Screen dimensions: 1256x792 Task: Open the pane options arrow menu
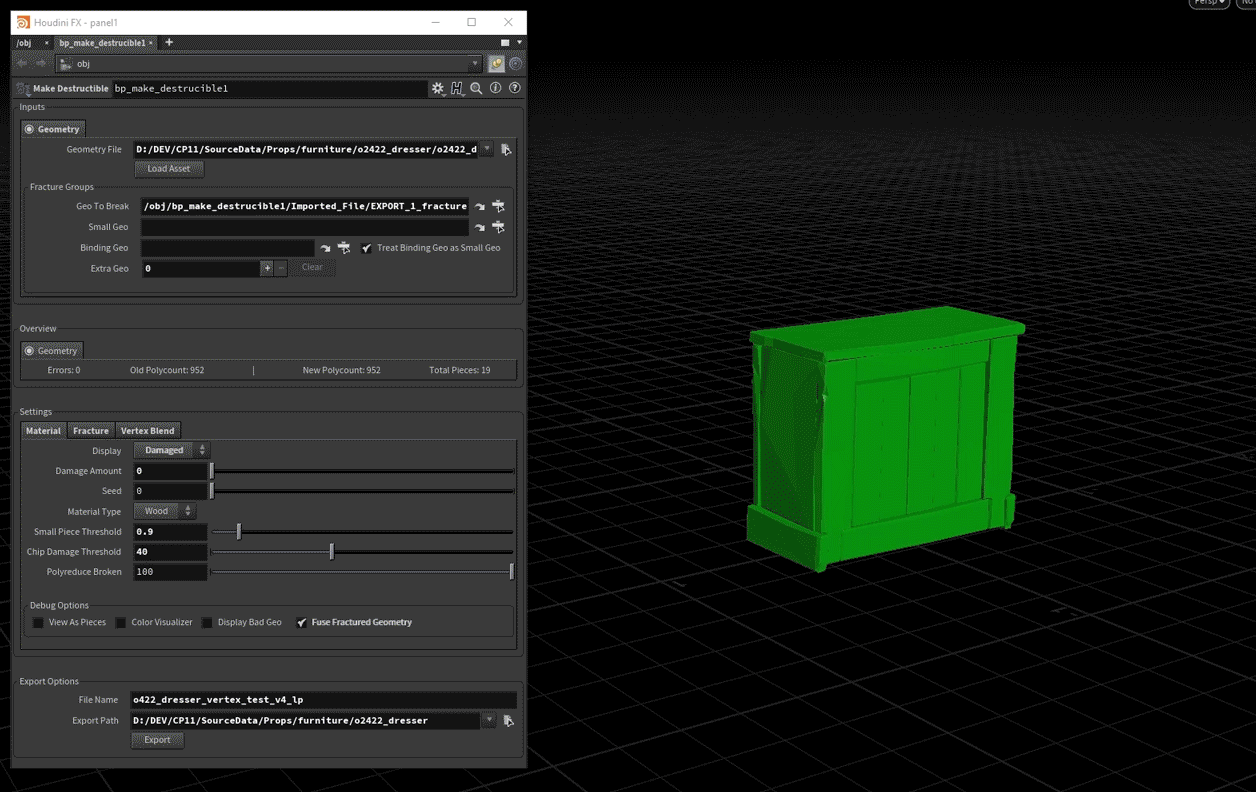point(519,43)
